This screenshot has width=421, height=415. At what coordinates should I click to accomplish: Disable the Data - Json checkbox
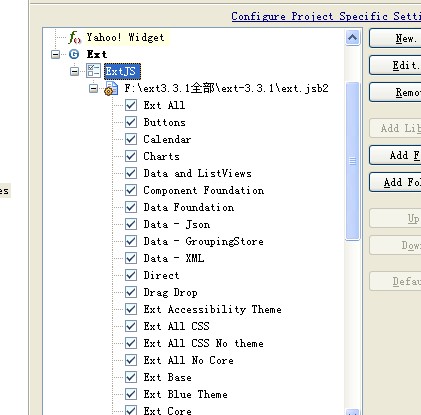click(x=131, y=224)
